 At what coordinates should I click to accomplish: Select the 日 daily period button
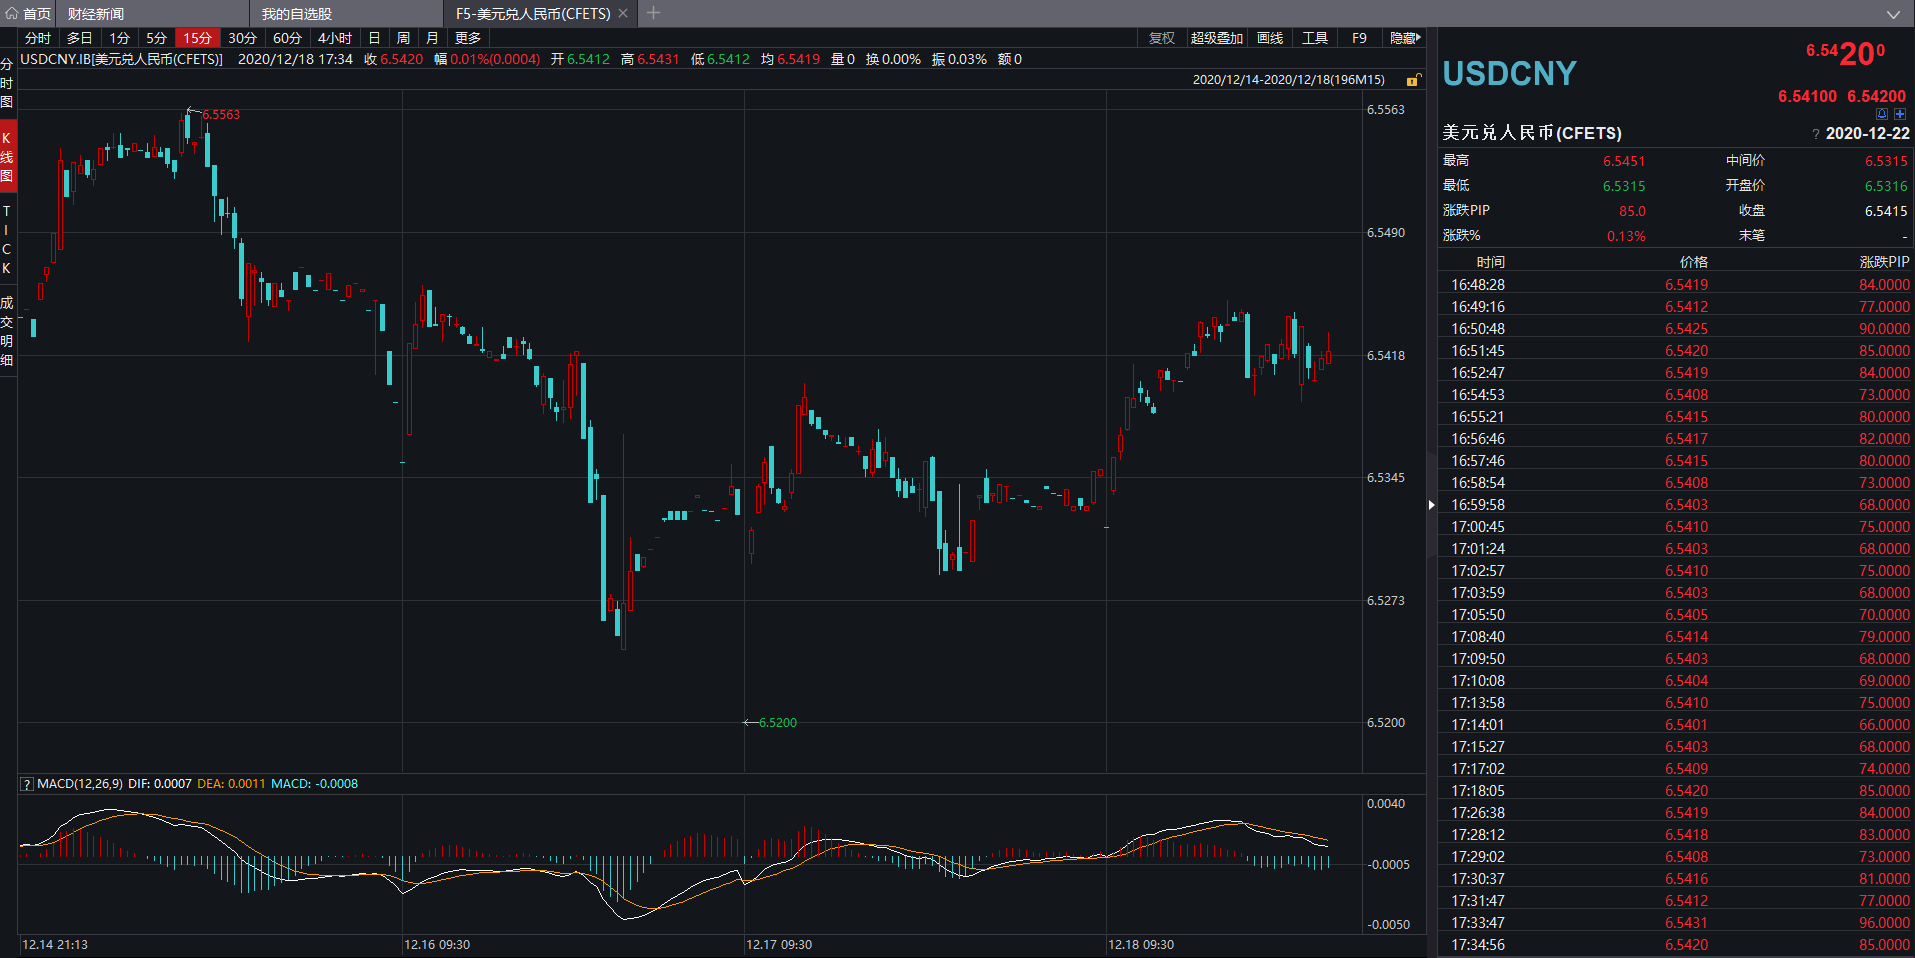(374, 38)
